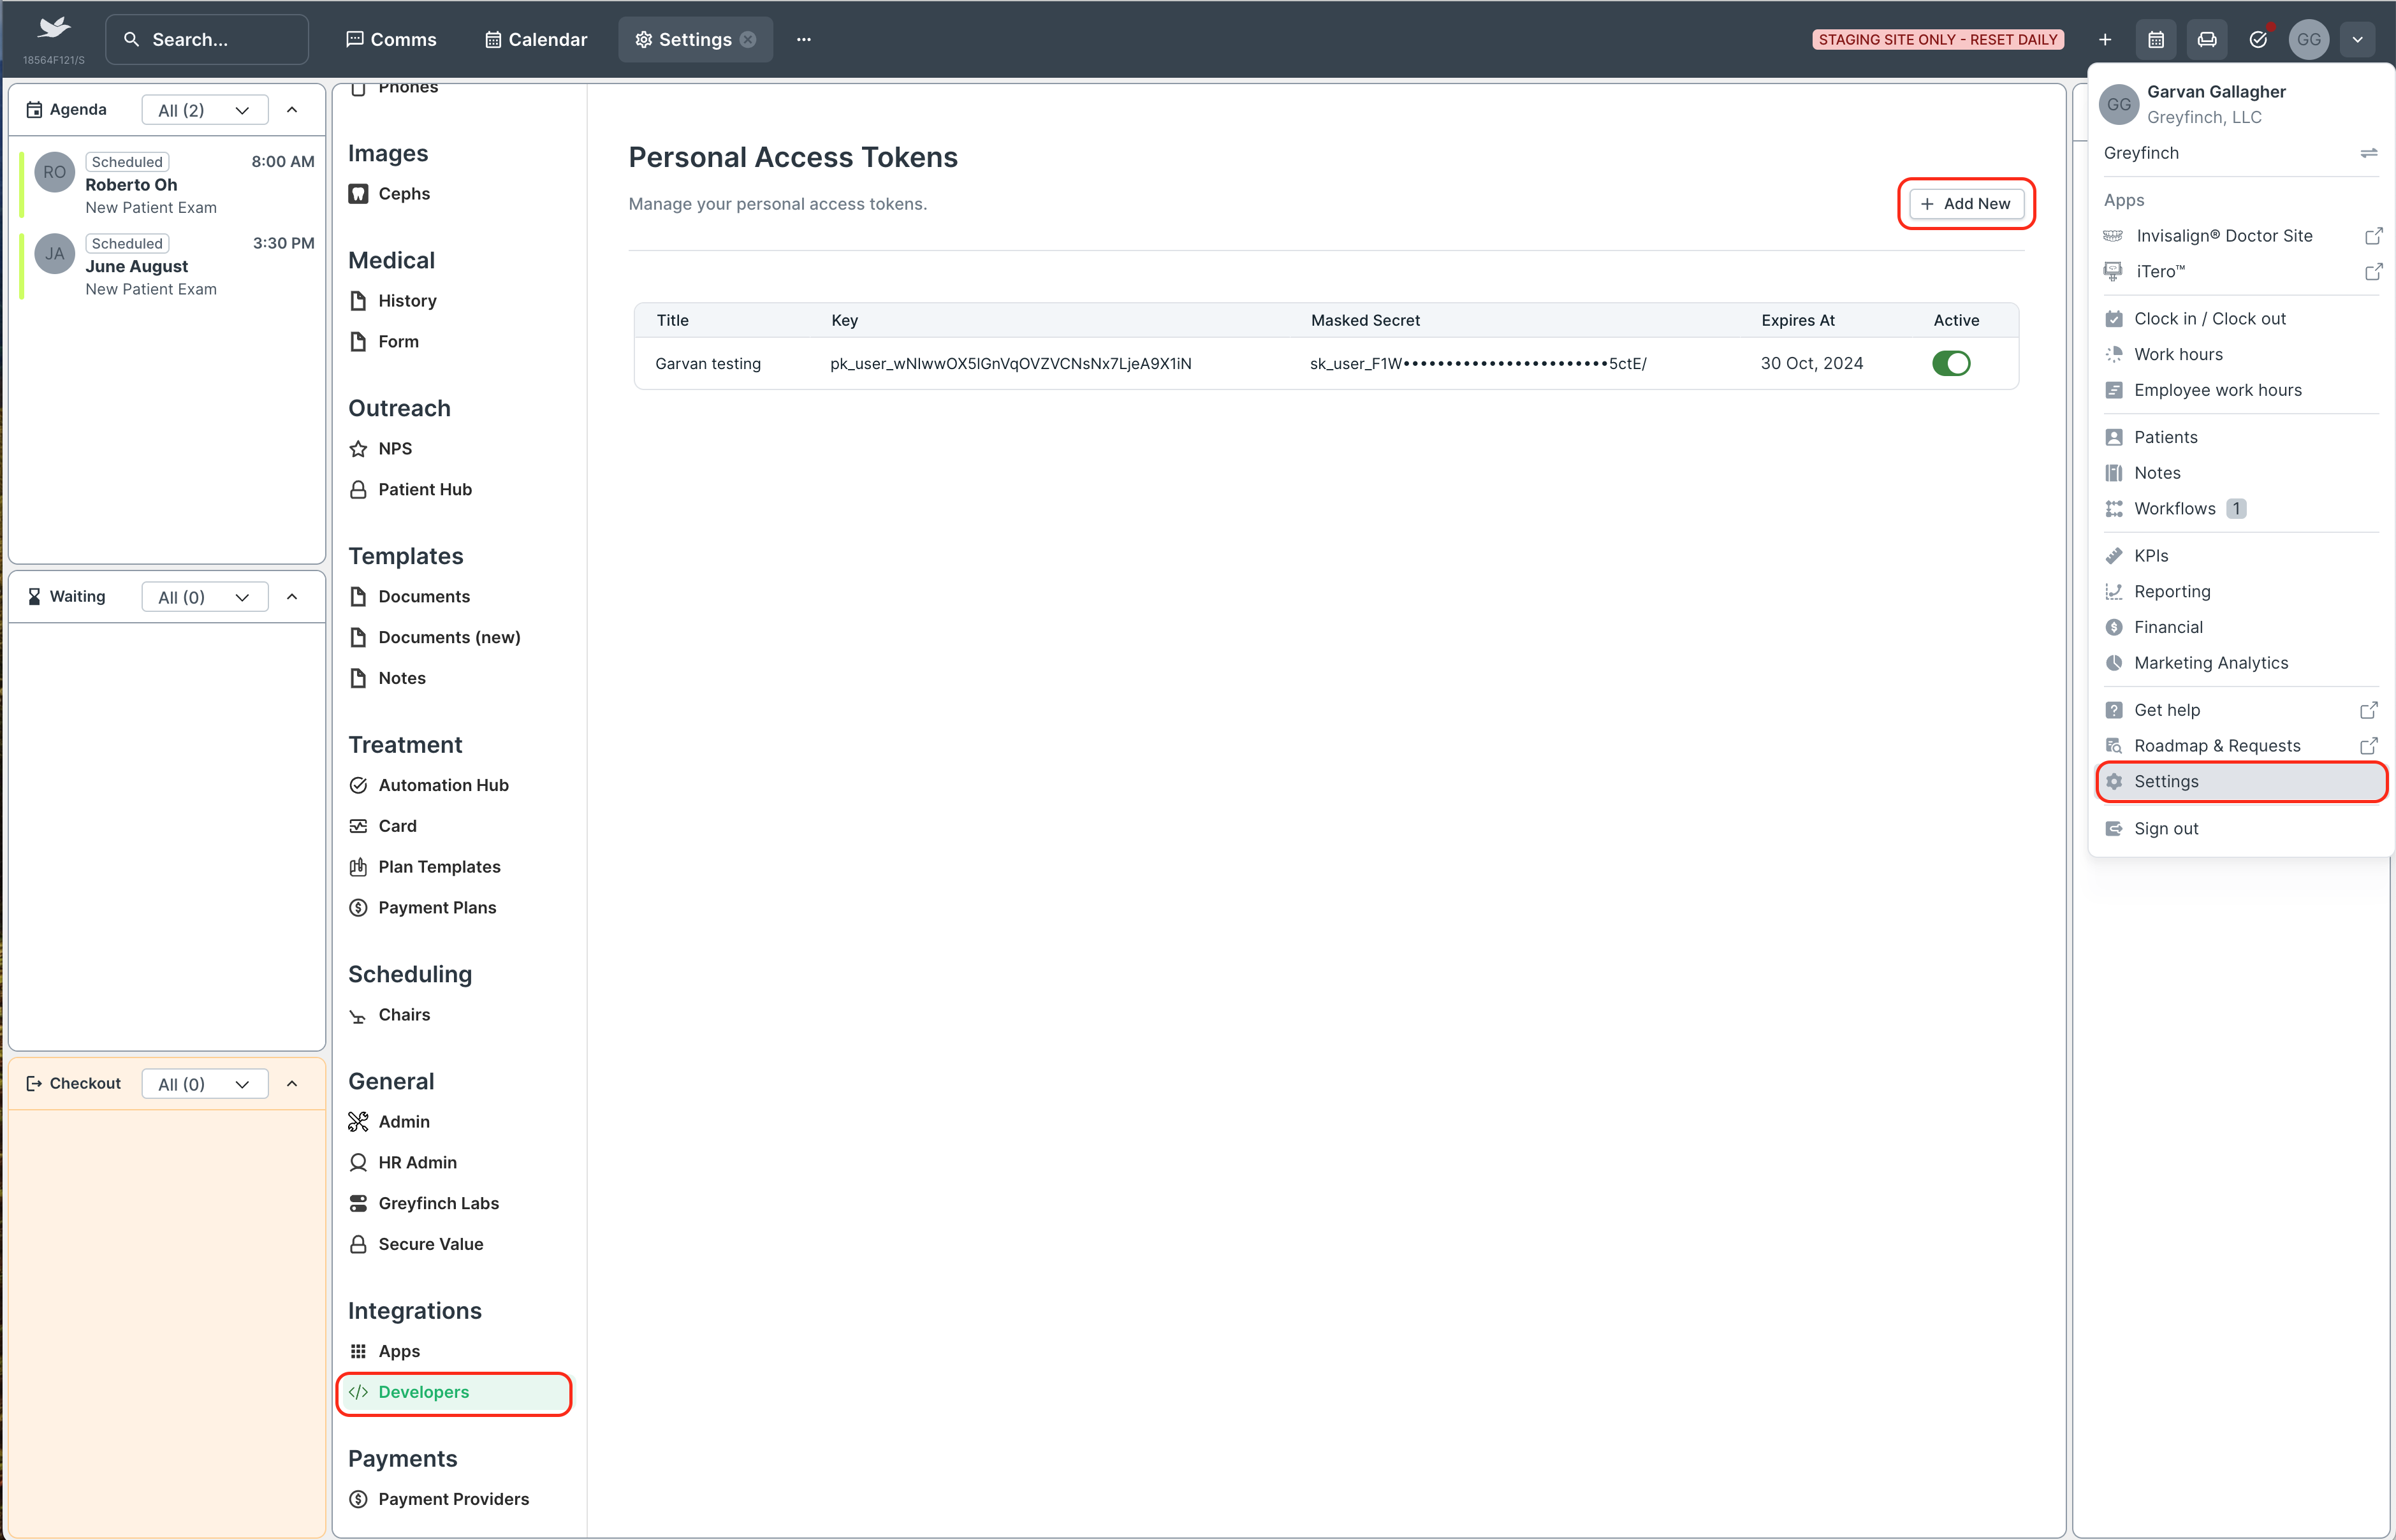This screenshot has width=2396, height=1540.
Task: Open the Agenda All (2) dropdown
Action: coord(205,110)
